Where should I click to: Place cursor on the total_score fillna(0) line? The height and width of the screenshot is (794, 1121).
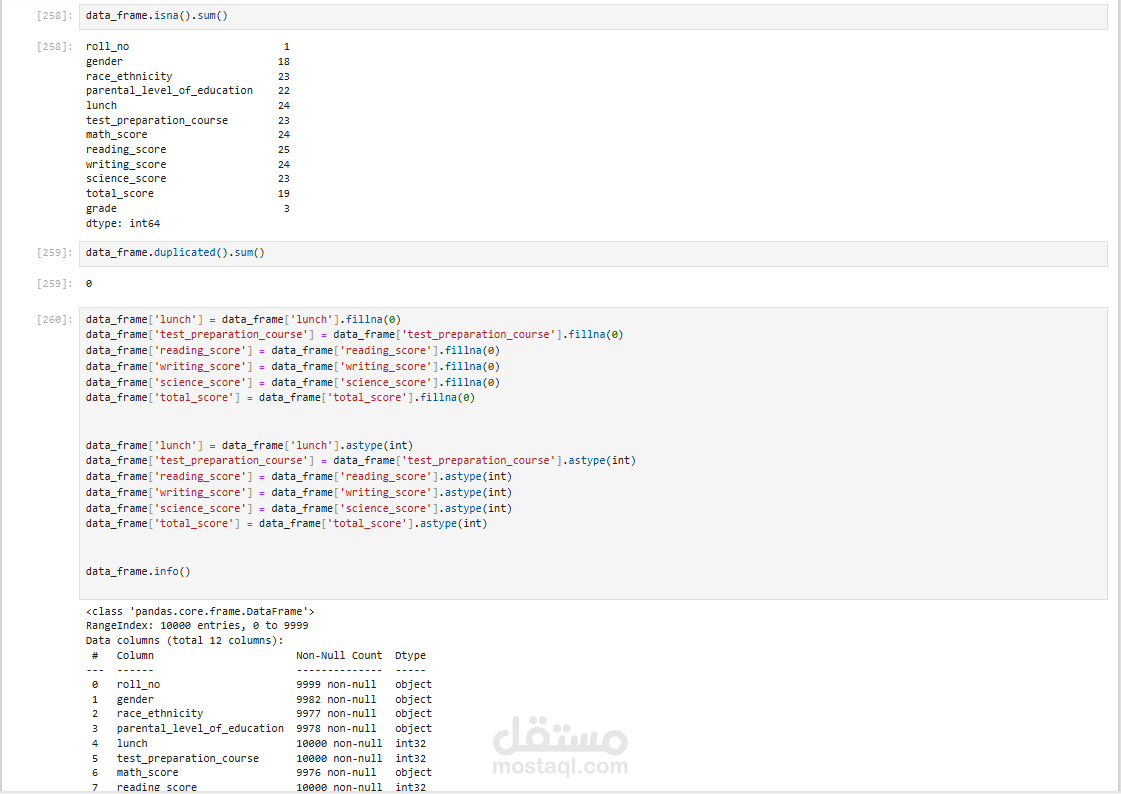point(280,398)
